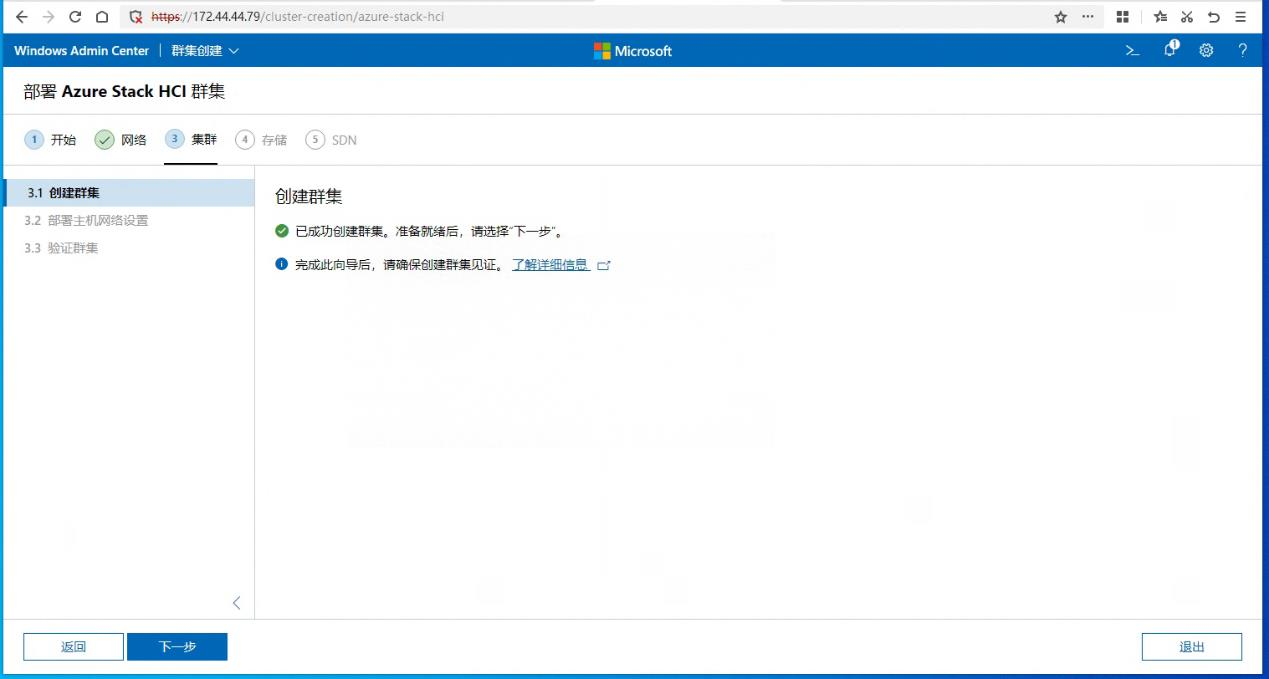
Task: Click the undo arrow icon in browser toolbar
Action: point(1214,17)
